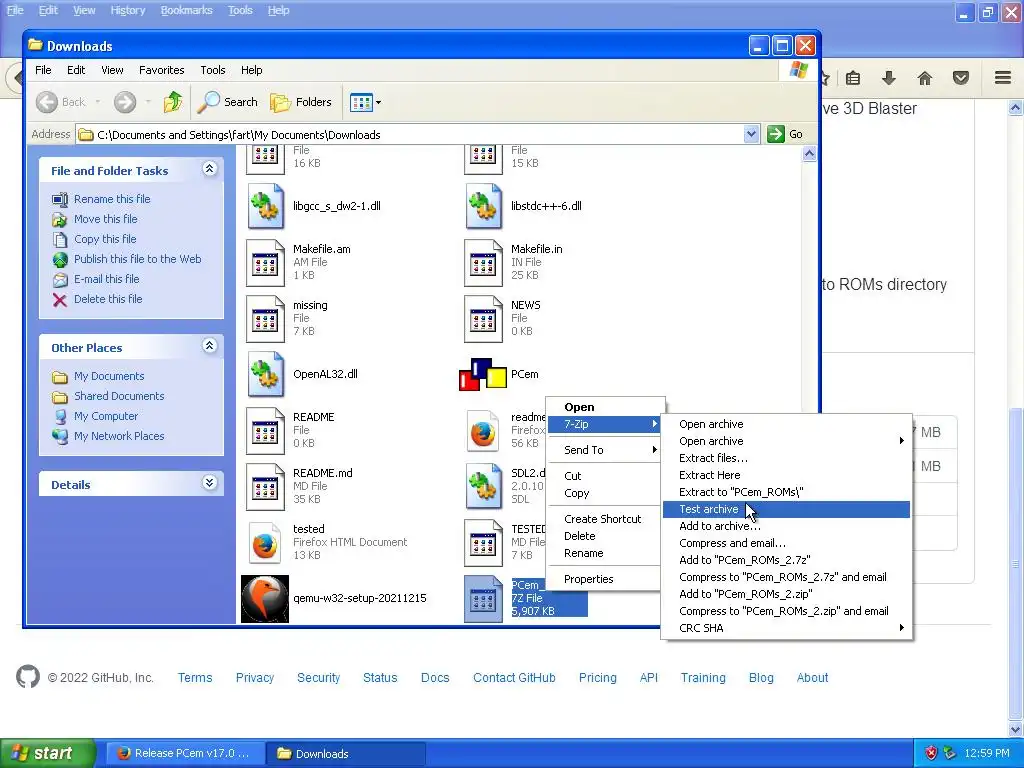Screen dimensions: 1024x768
Task: Choose Copy in the context menu
Action: (604, 493)
